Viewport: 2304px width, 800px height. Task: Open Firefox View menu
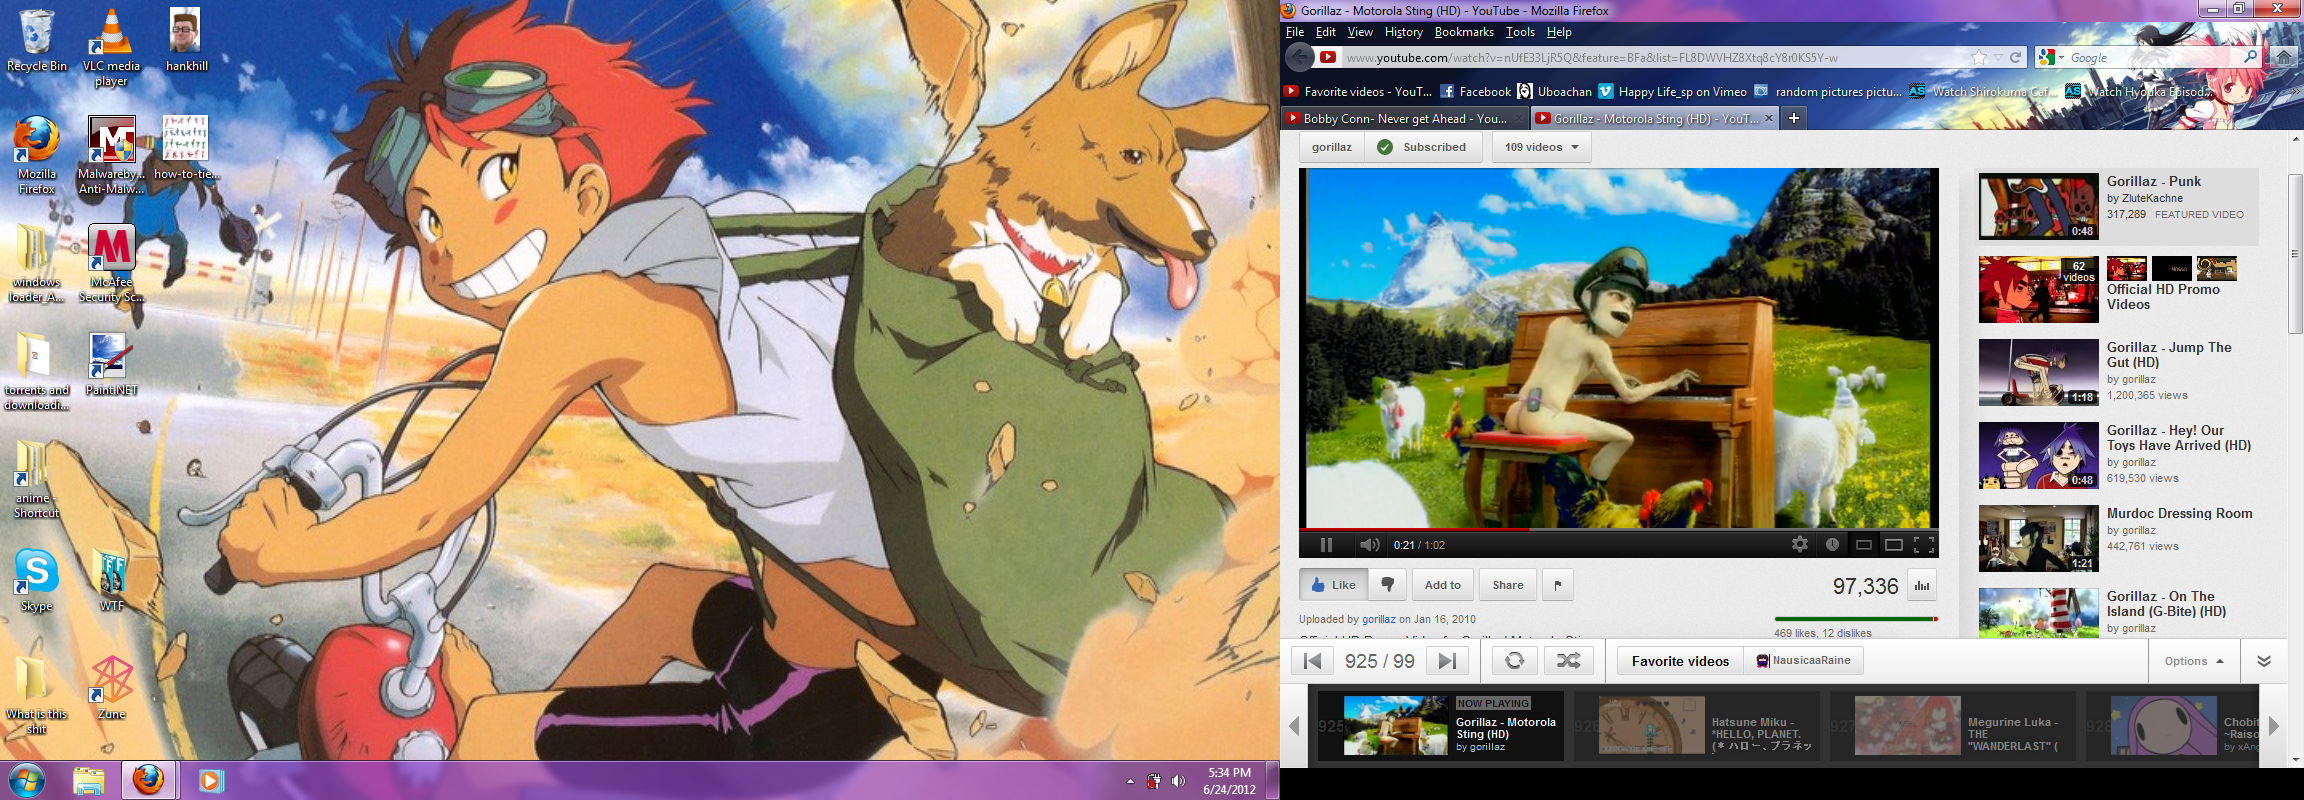point(1360,32)
